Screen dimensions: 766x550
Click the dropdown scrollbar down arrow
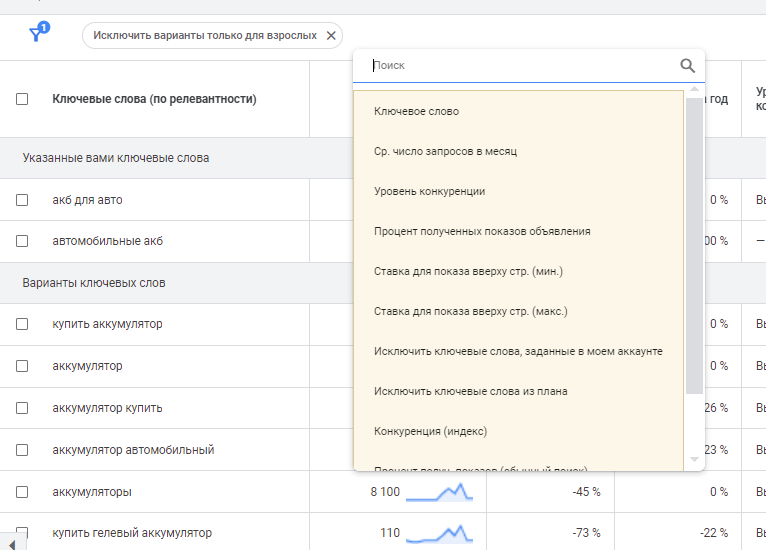[x=694, y=459]
